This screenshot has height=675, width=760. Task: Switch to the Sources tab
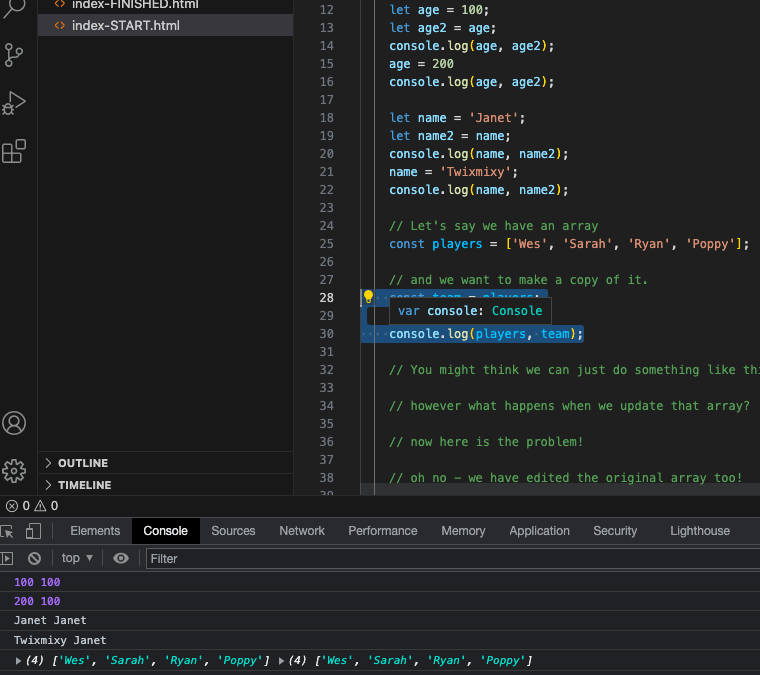pos(233,531)
